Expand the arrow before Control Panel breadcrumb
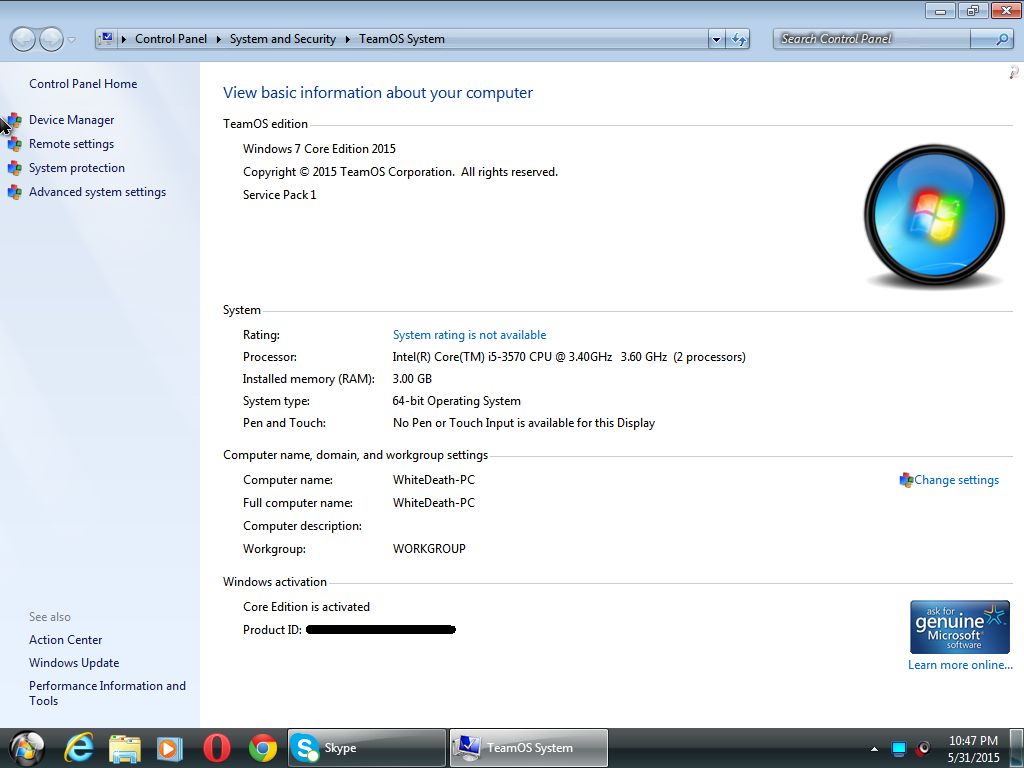Screen dimensions: 1024x768 [123, 39]
